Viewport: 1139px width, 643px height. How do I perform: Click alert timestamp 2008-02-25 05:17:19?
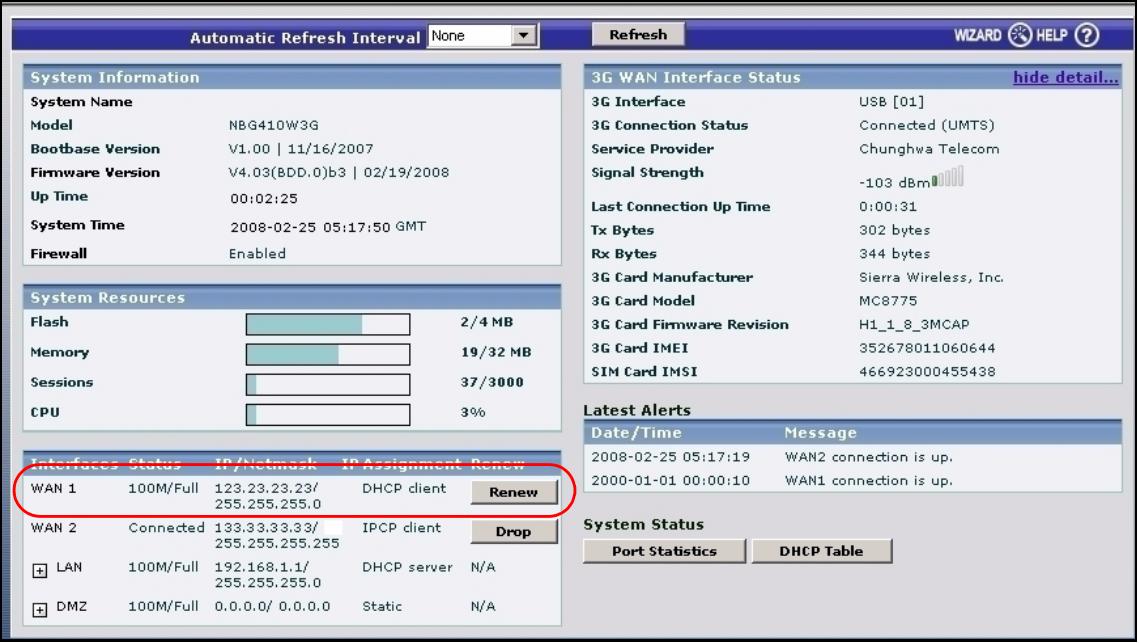(x=670, y=457)
